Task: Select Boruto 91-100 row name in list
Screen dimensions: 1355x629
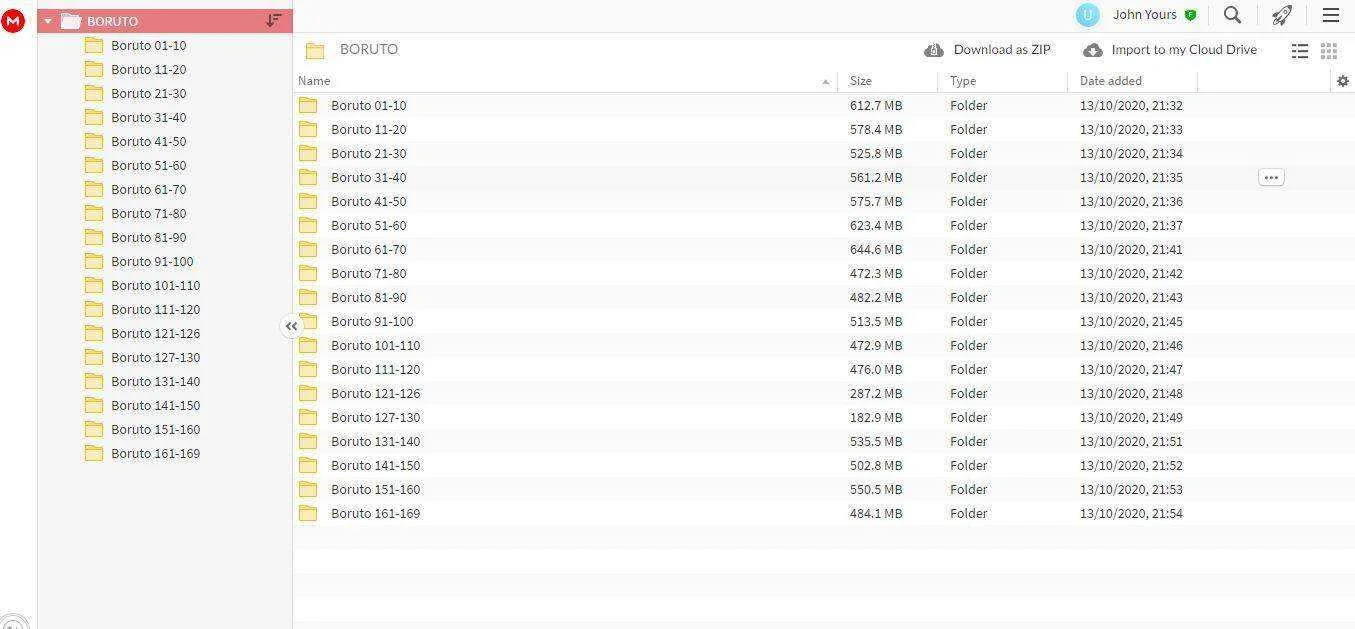Action: (x=372, y=321)
